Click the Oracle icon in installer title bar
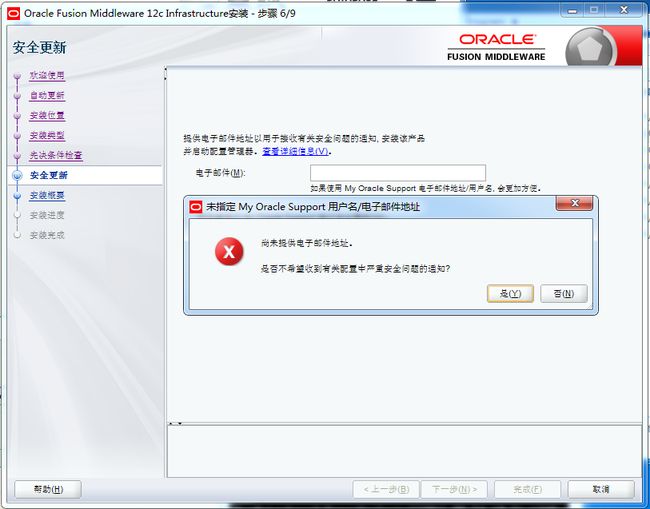The width and height of the screenshot is (650, 509). pos(13,14)
